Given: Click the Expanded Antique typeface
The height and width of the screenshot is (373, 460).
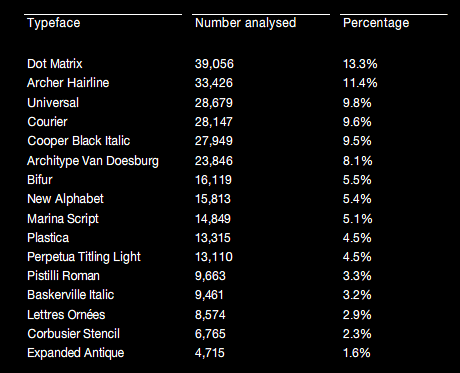Looking at the screenshot, I should coord(76,353).
